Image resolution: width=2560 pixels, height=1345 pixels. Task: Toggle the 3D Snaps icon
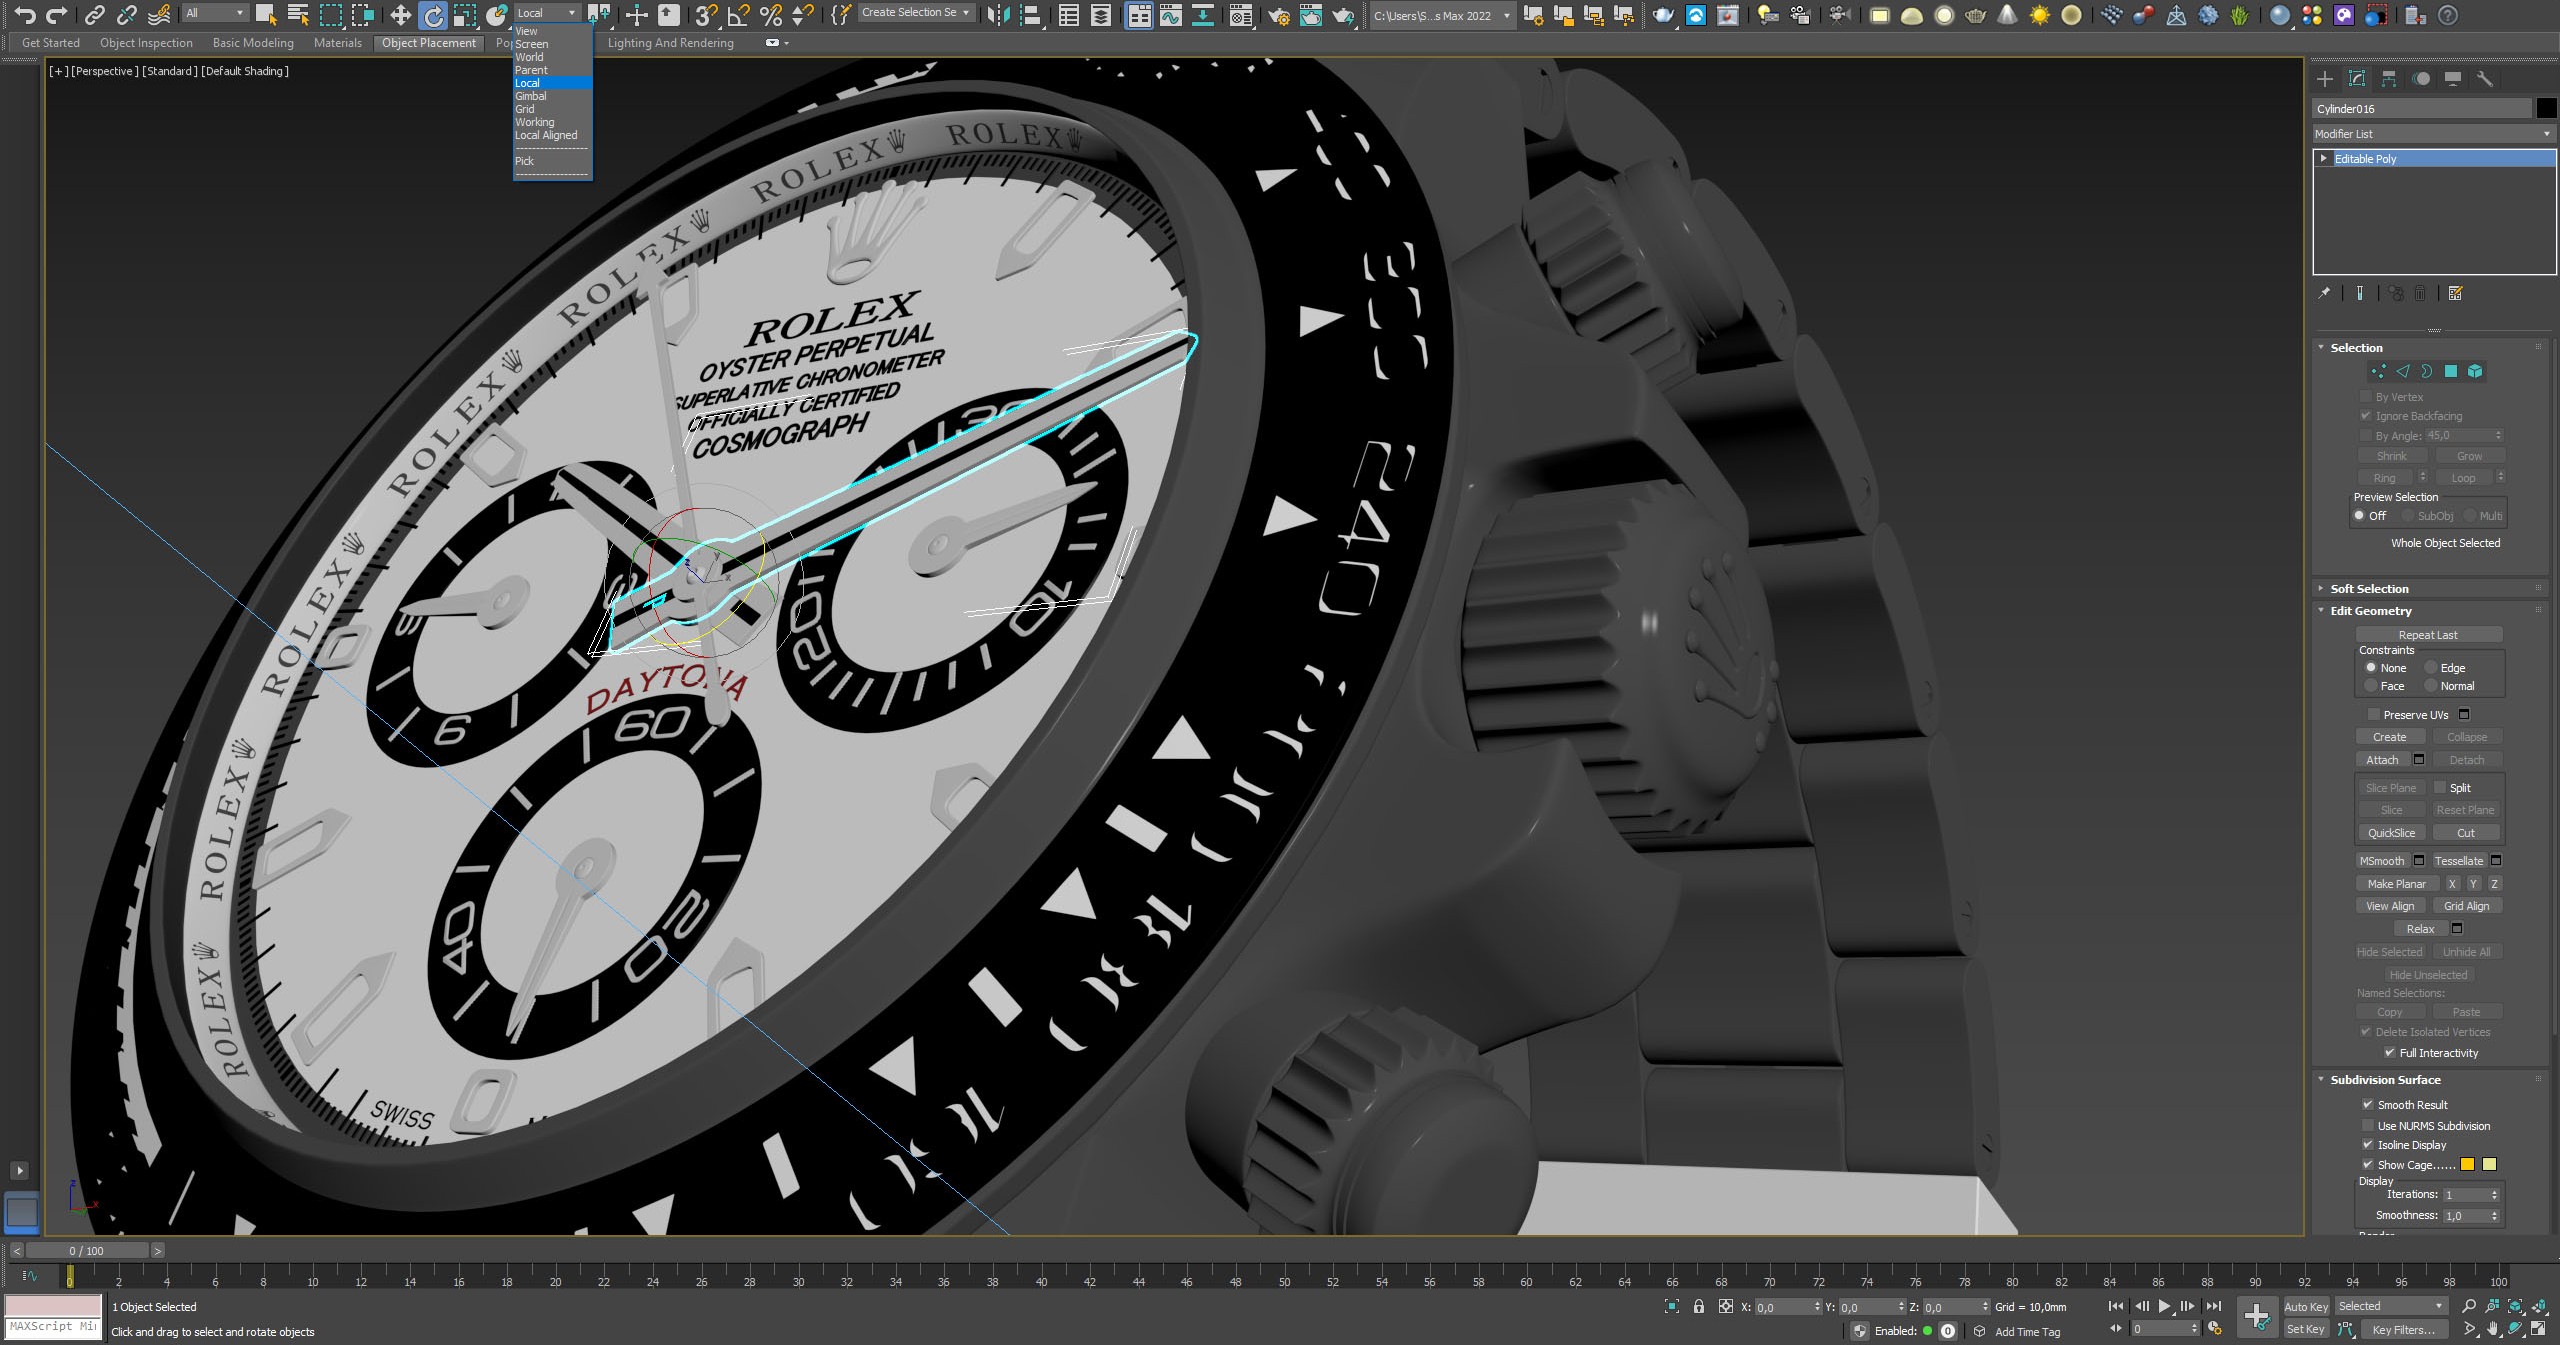pos(706,15)
